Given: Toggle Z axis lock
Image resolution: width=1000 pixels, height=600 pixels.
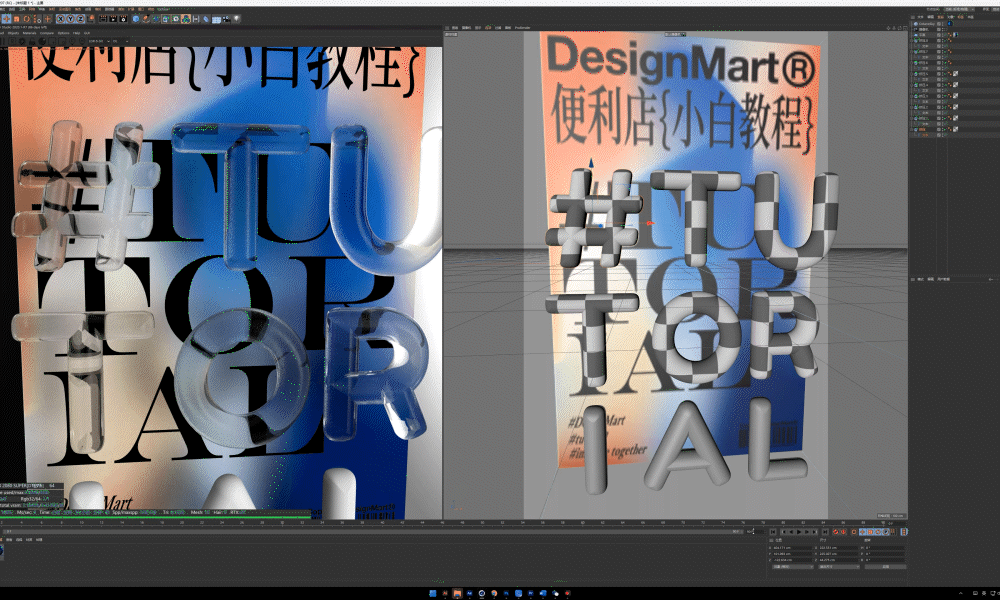Looking at the screenshot, I should (80, 19).
